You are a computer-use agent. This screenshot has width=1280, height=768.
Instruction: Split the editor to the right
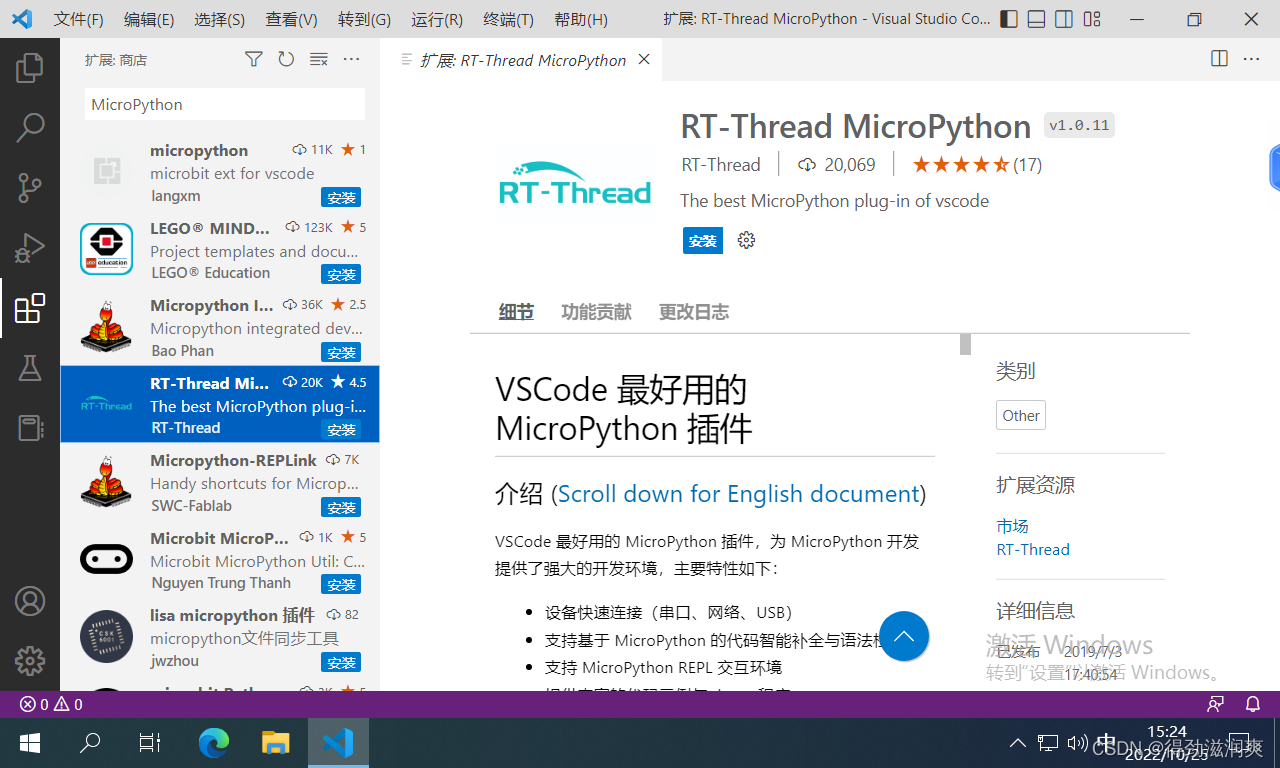[1219, 59]
